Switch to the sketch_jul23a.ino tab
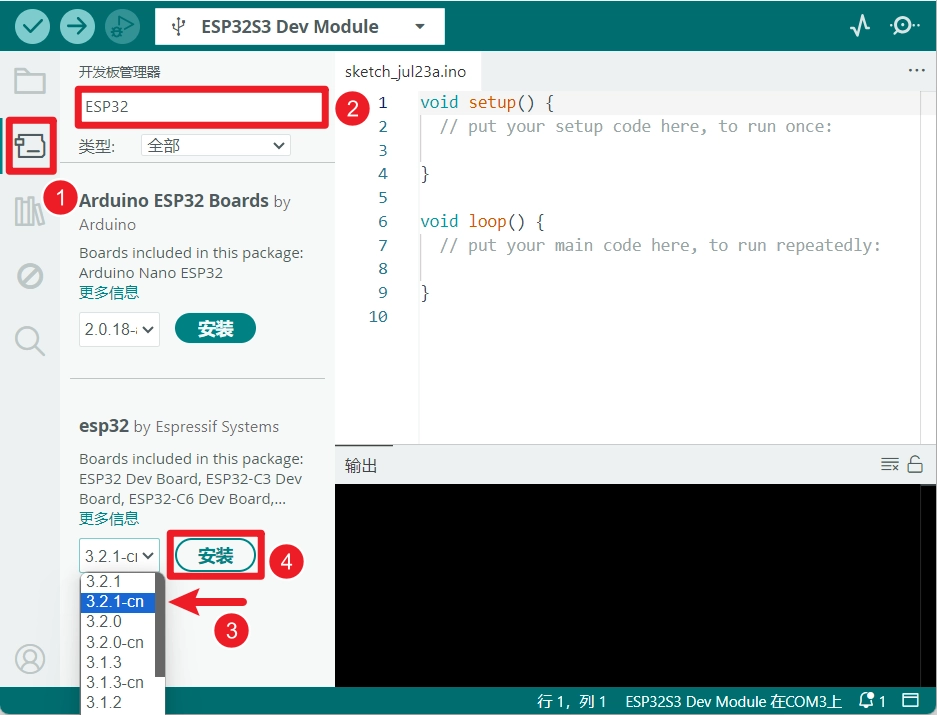 pyautogui.click(x=405, y=72)
